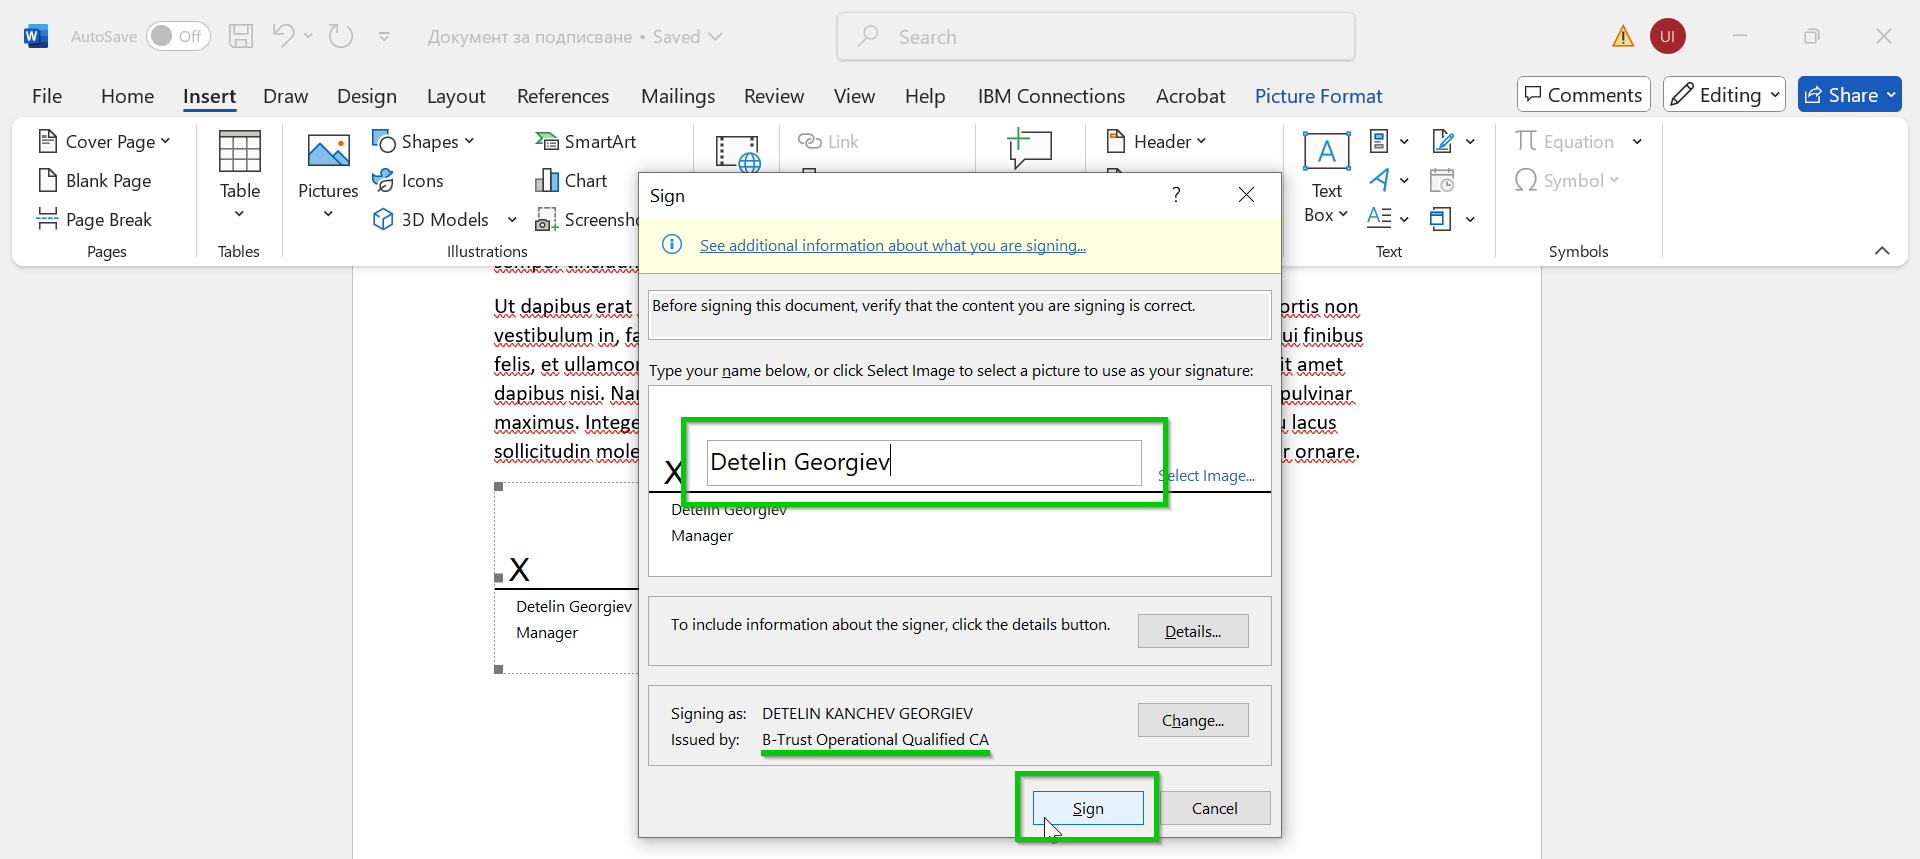Click the Redo icon
The height and width of the screenshot is (859, 1920).
(x=341, y=36)
